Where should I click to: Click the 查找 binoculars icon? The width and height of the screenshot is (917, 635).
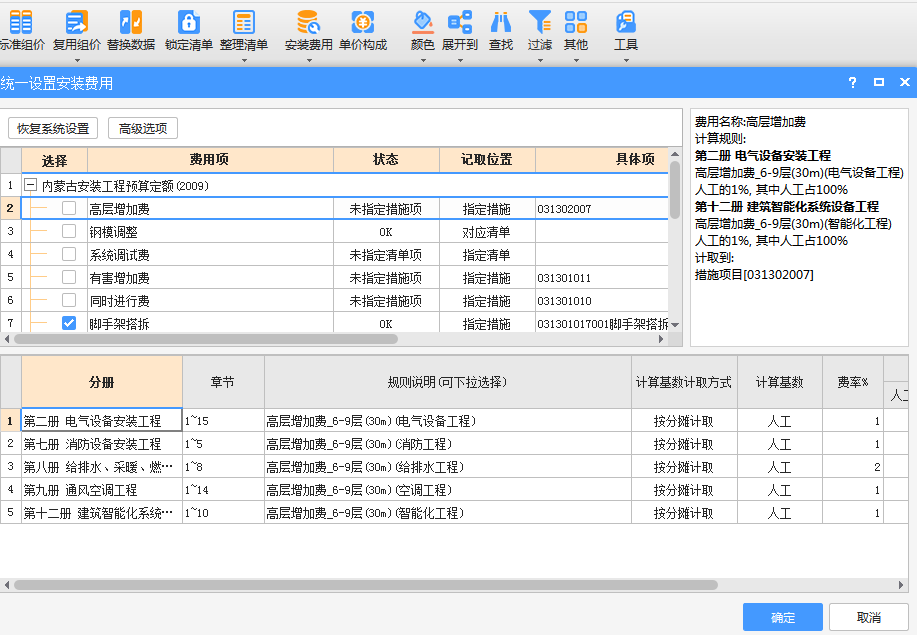pyautogui.click(x=501, y=22)
